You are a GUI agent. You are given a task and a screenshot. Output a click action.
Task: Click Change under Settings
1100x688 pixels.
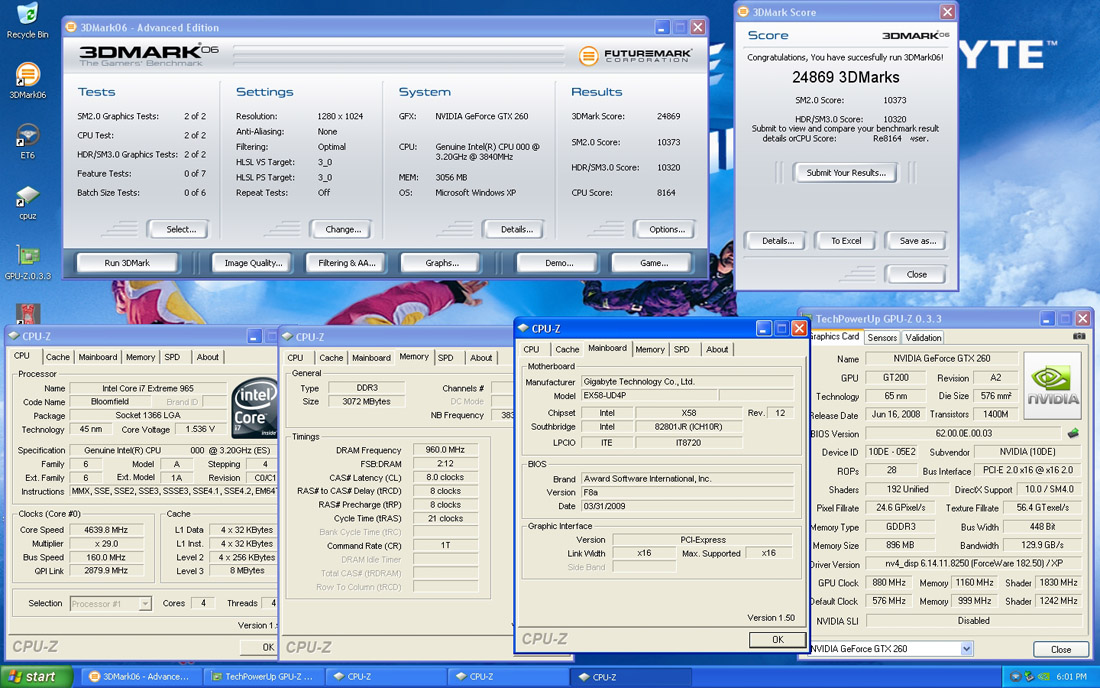click(343, 229)
